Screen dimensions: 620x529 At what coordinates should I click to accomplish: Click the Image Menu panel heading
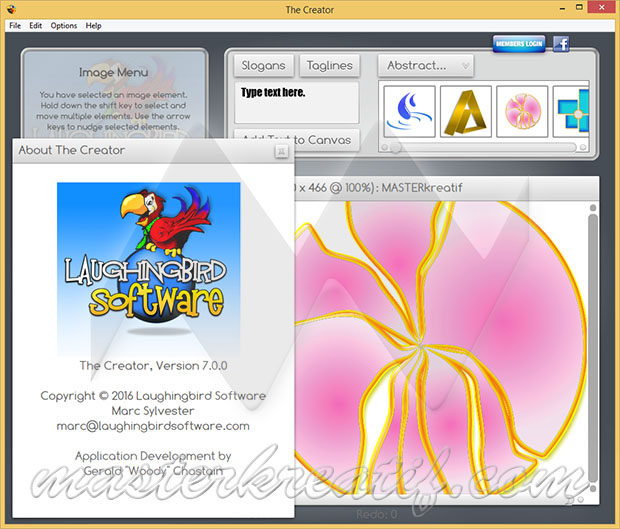tap(113, 72)
